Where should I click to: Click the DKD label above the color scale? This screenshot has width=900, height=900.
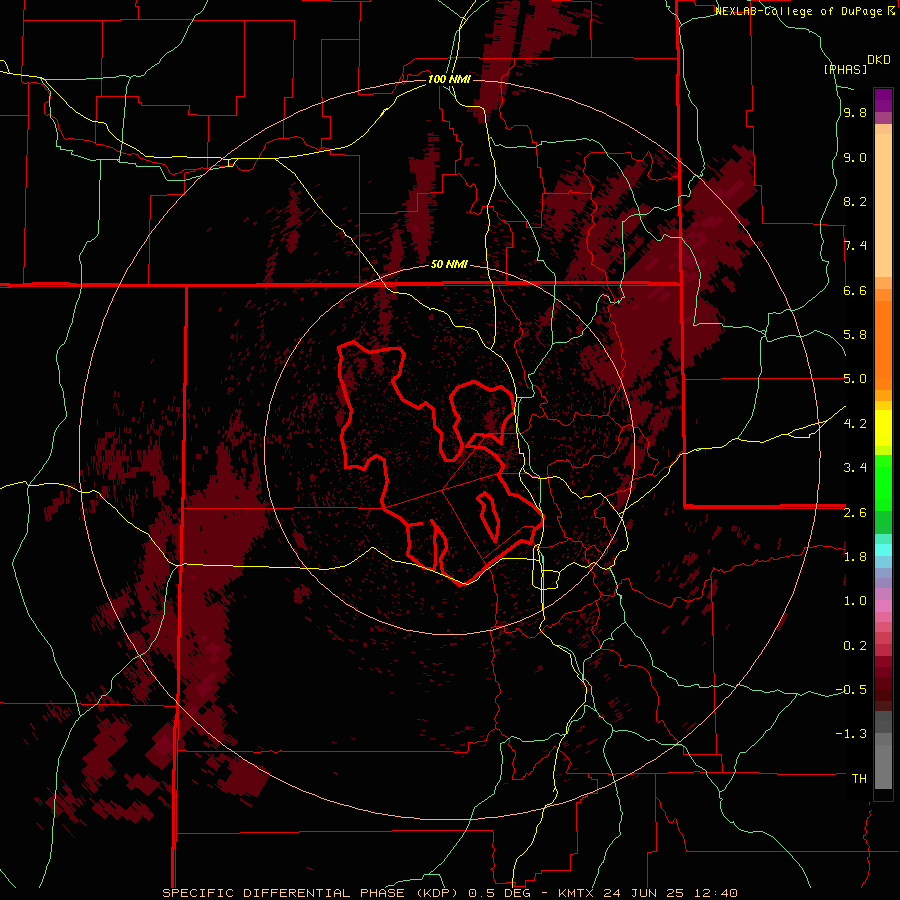(x=879, y=60)
